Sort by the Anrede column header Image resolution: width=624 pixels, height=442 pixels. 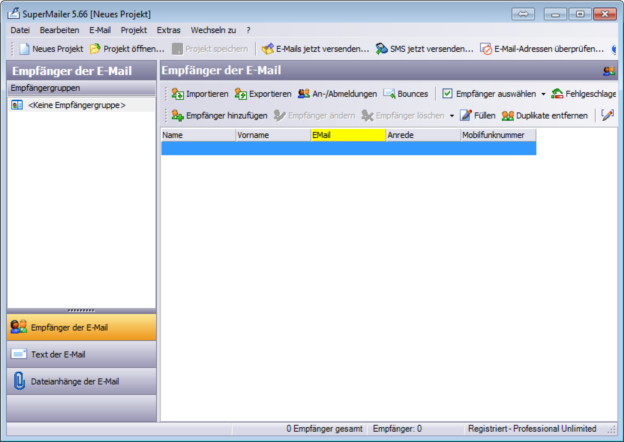423,135
